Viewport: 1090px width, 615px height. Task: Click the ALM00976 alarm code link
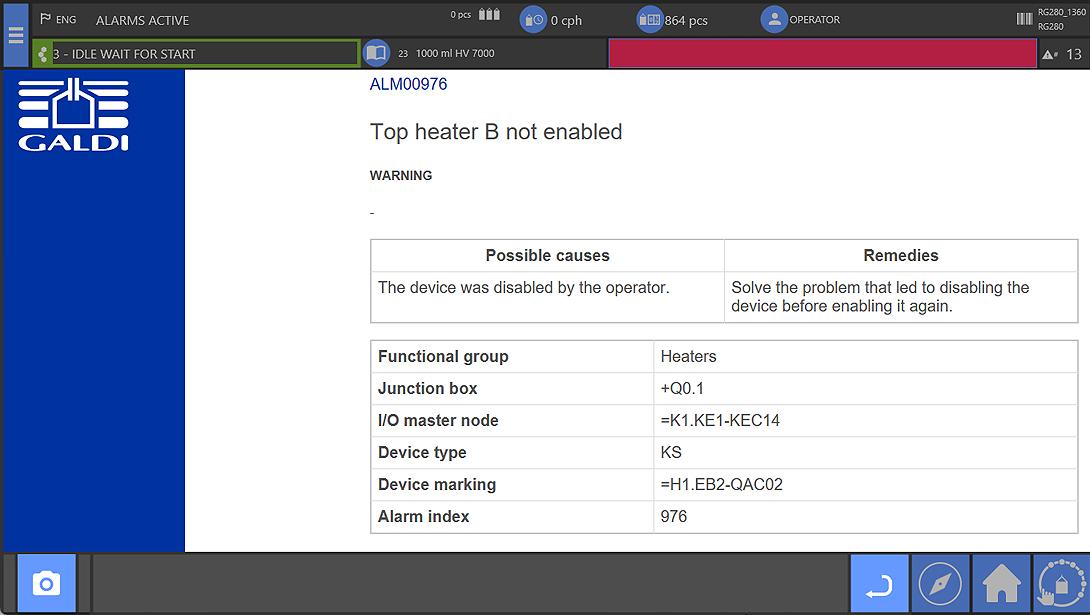tap(408, 85)
